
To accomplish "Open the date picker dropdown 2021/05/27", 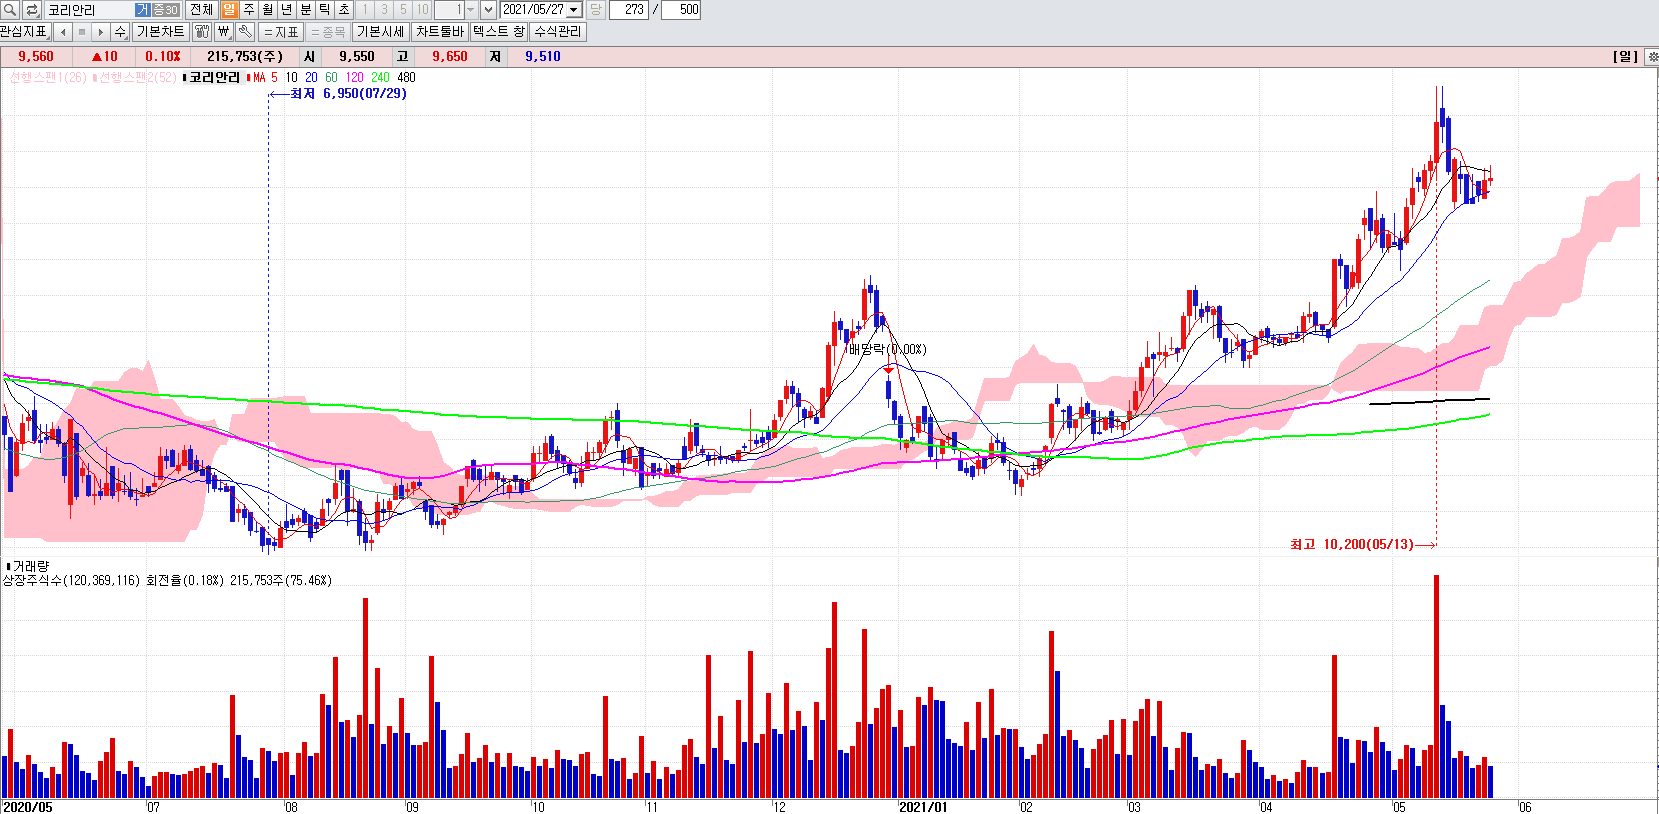I will [574, 10].
